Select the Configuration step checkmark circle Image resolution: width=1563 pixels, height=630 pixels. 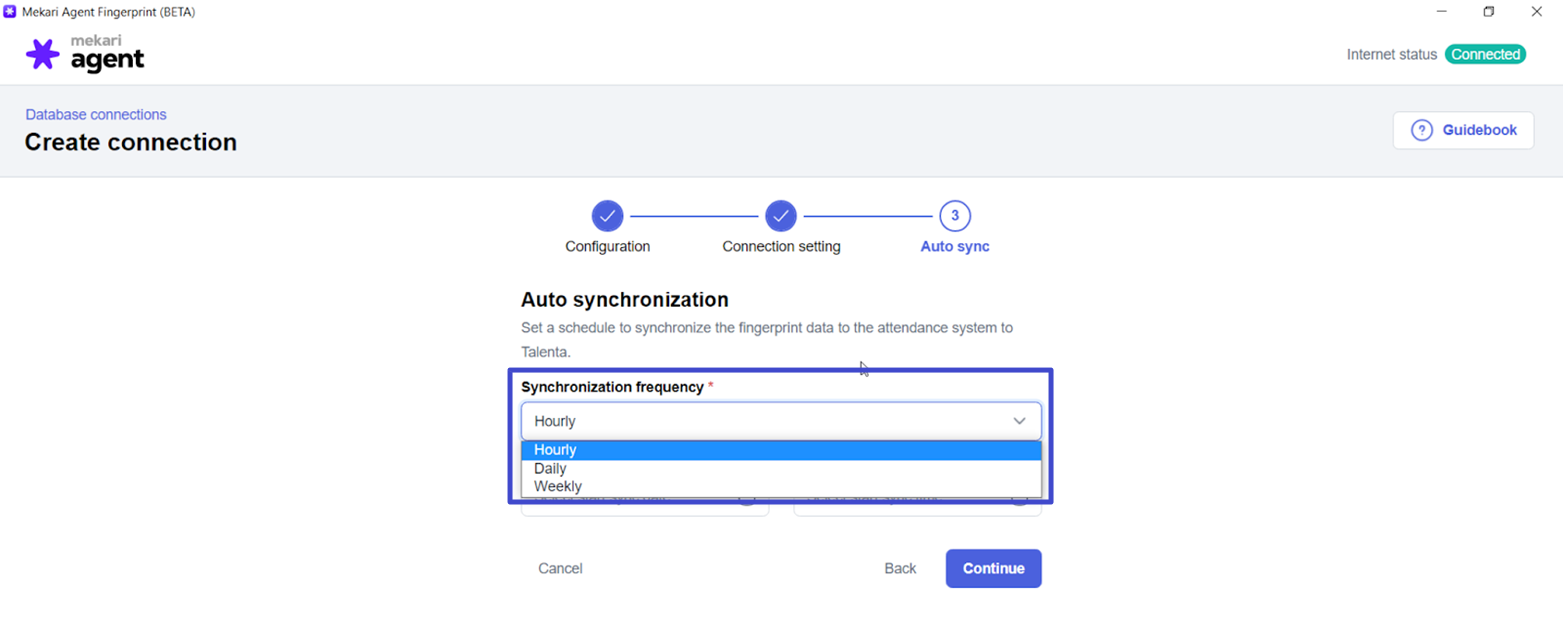pyautogui.click(x=607, y=215)
